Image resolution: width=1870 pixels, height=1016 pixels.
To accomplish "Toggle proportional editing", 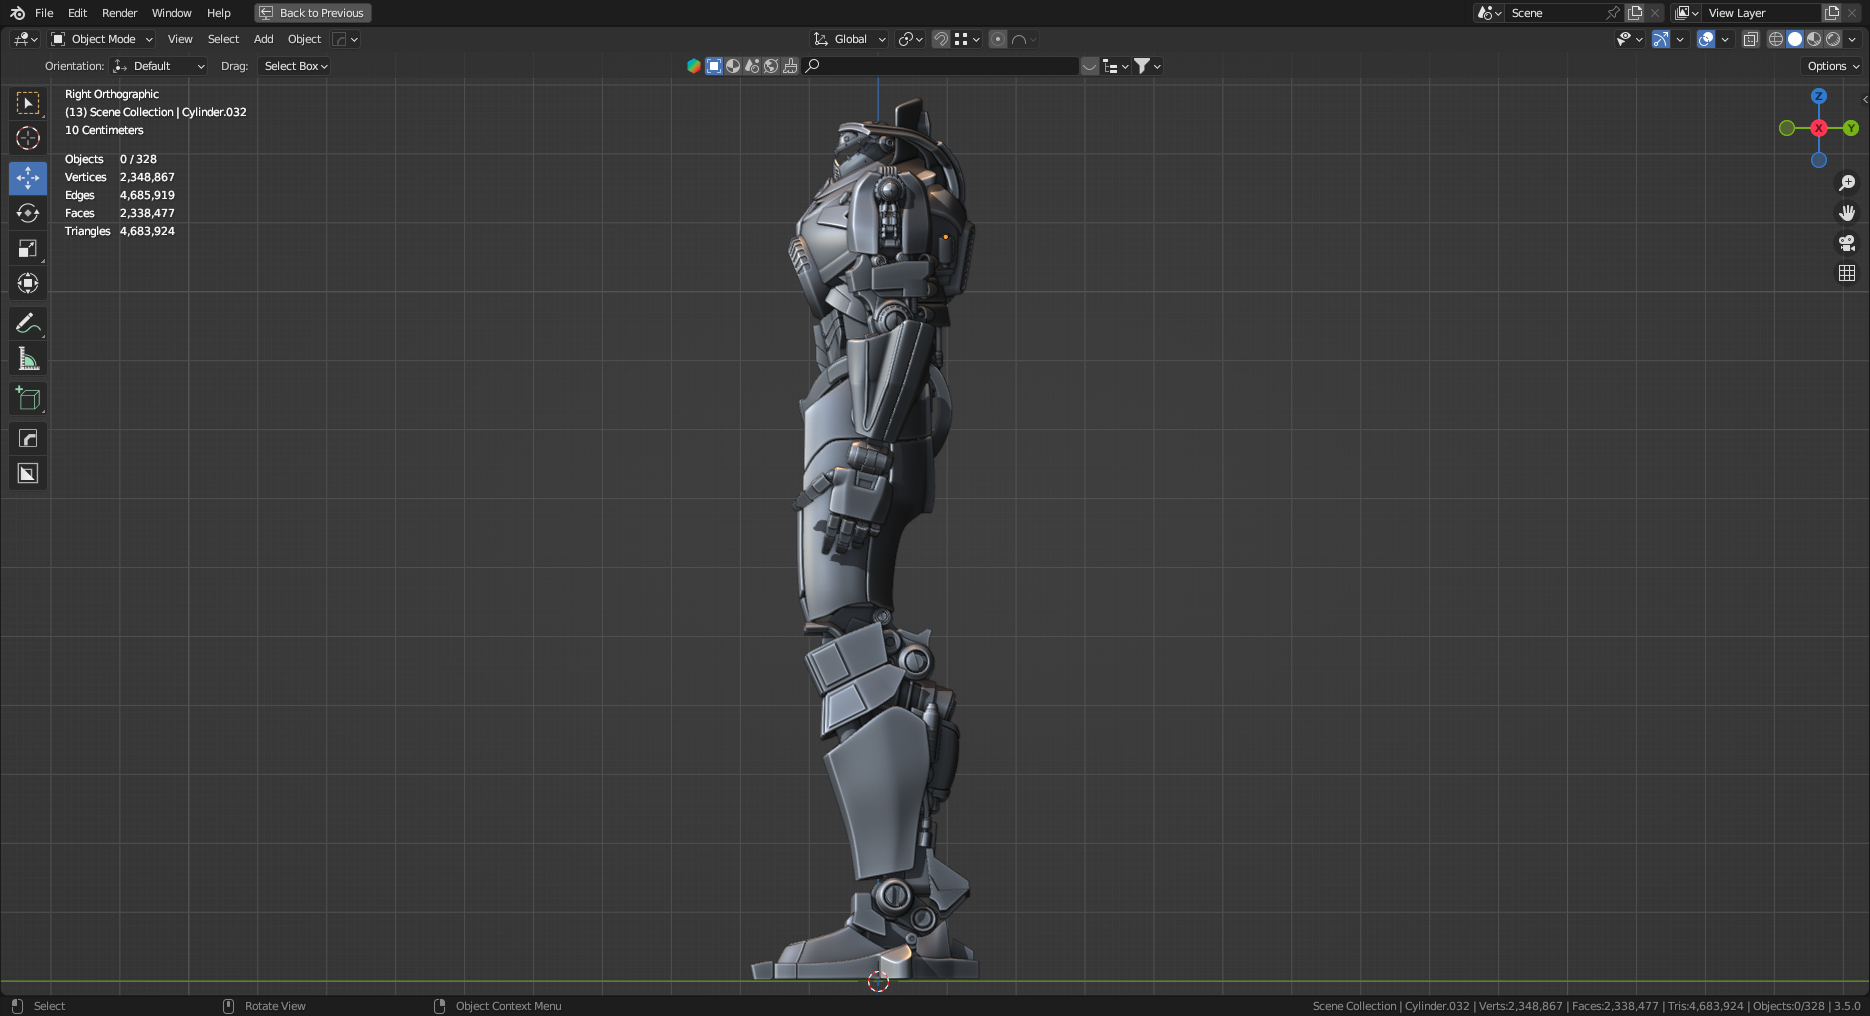I will coord(997,39).
